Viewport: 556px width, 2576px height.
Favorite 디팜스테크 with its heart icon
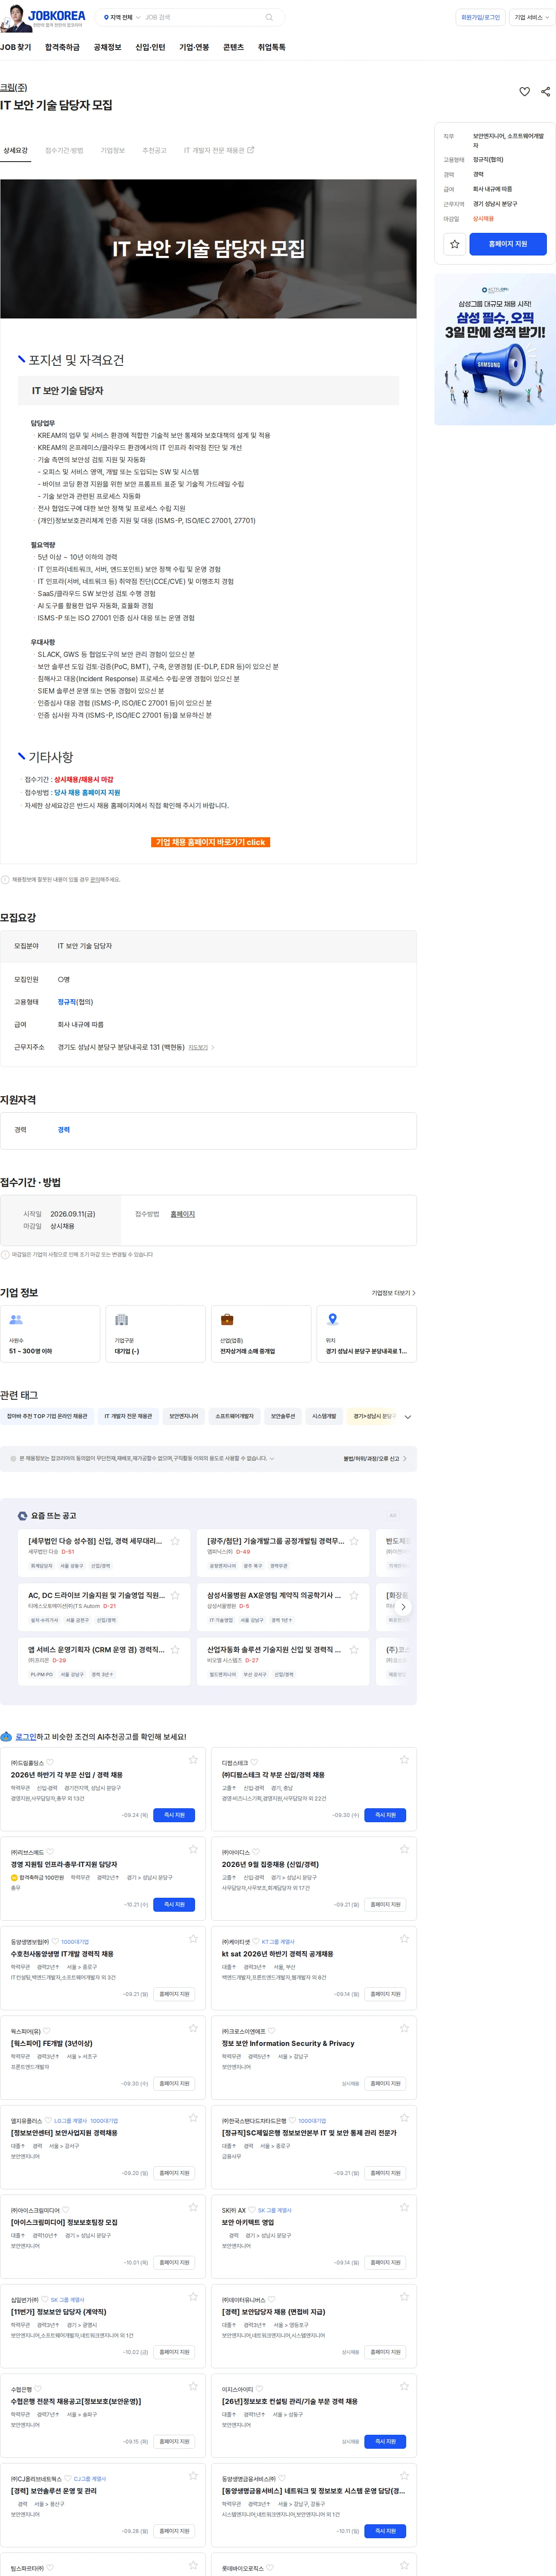coord(254,1763)
